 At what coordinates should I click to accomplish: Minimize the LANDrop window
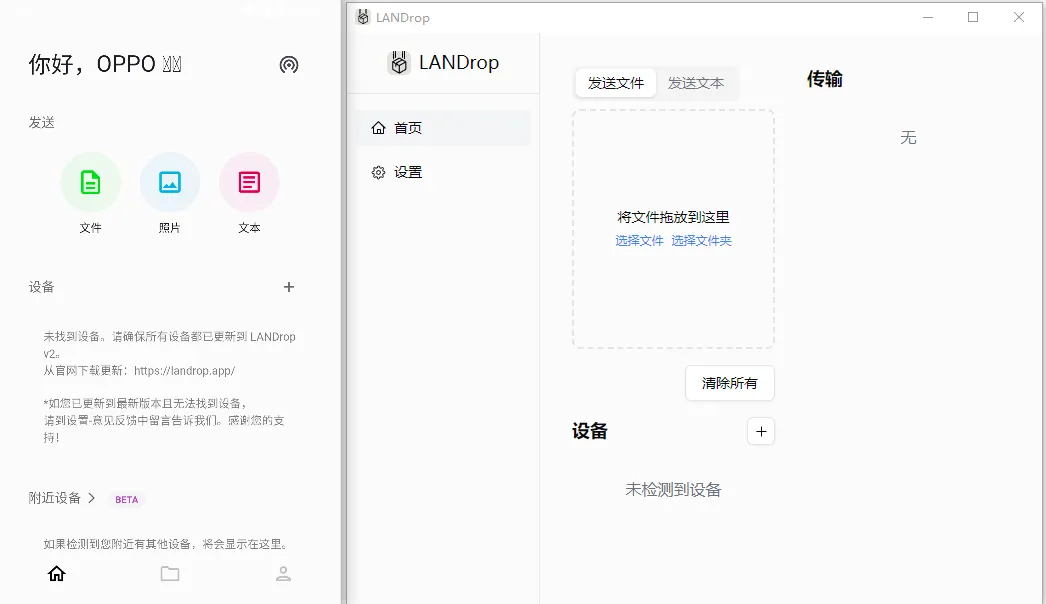coord(928,17)
